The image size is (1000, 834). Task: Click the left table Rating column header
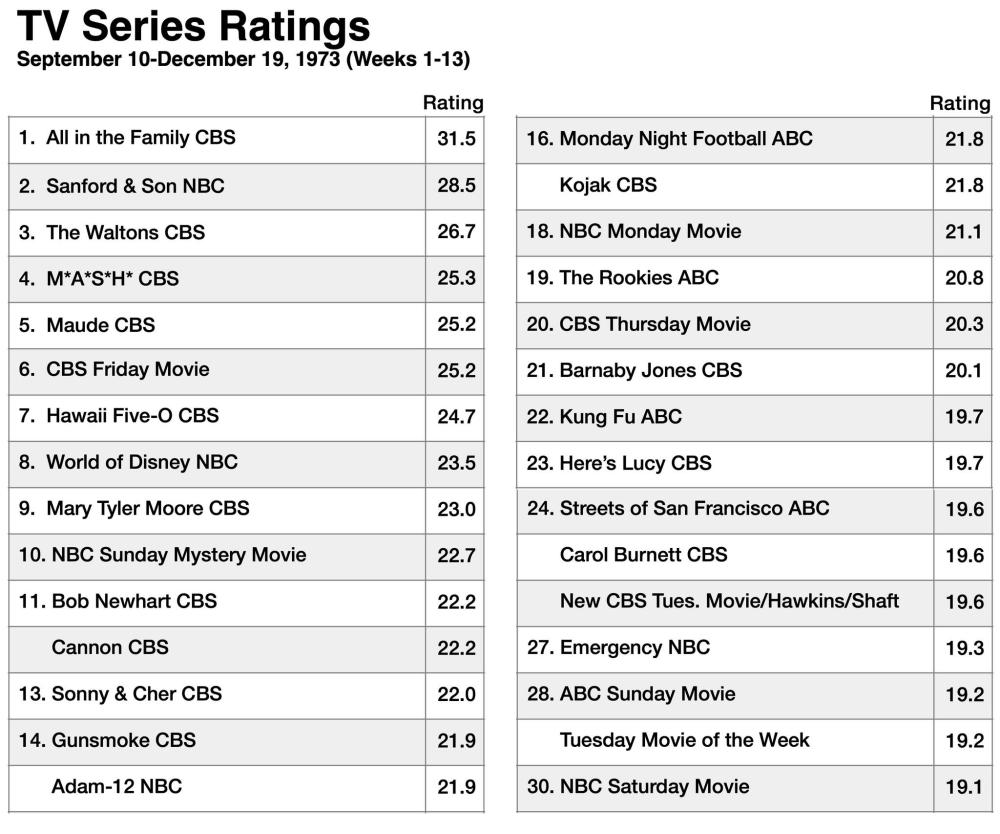(453, 103)
